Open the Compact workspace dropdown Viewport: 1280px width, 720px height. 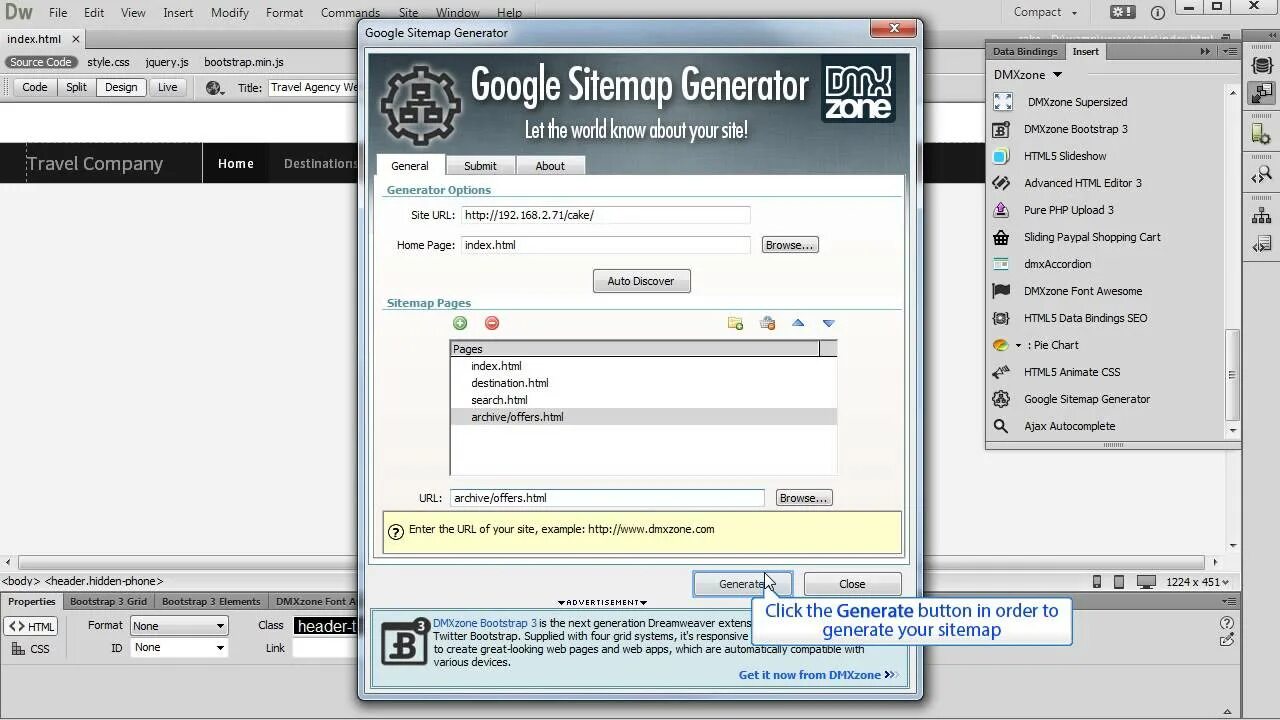(x=1045, y=13)
